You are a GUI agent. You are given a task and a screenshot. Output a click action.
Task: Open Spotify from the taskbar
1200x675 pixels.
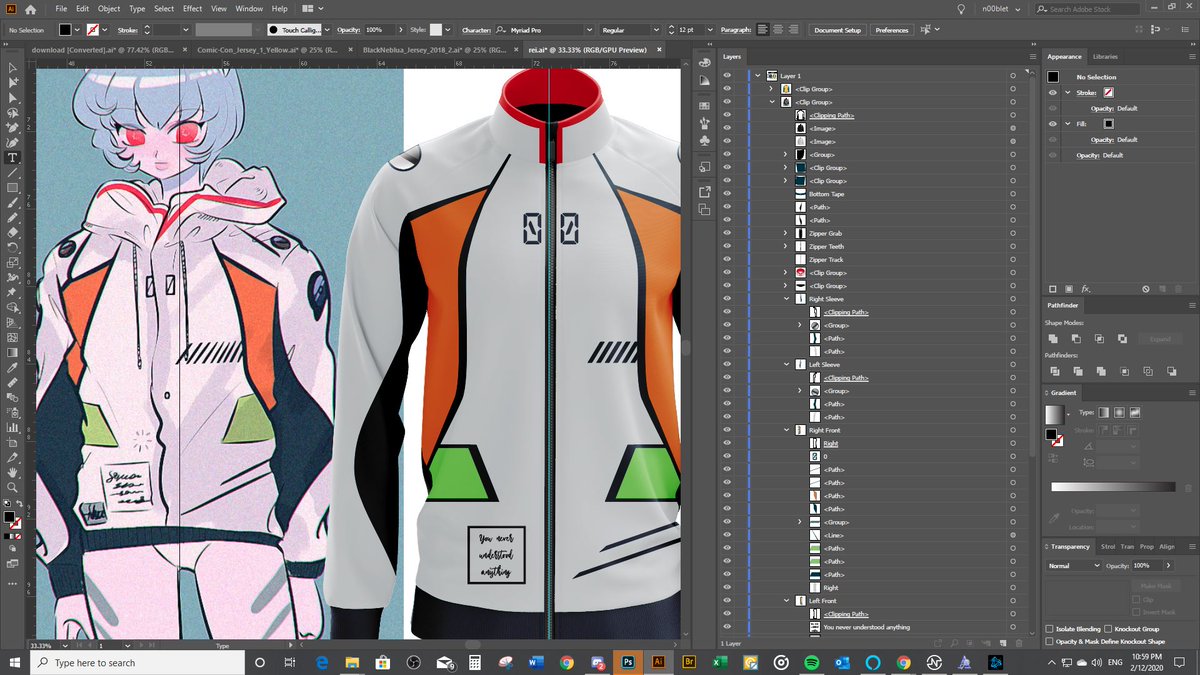tap(811, 662)
